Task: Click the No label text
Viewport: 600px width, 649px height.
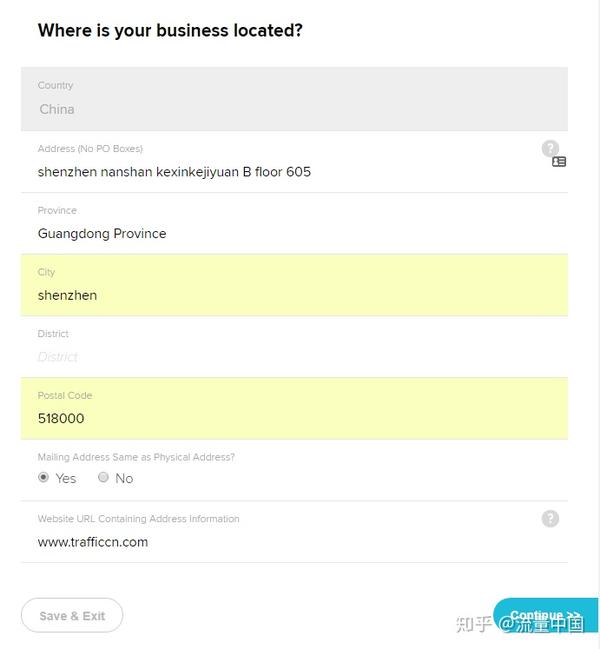Action: point(124,478)
